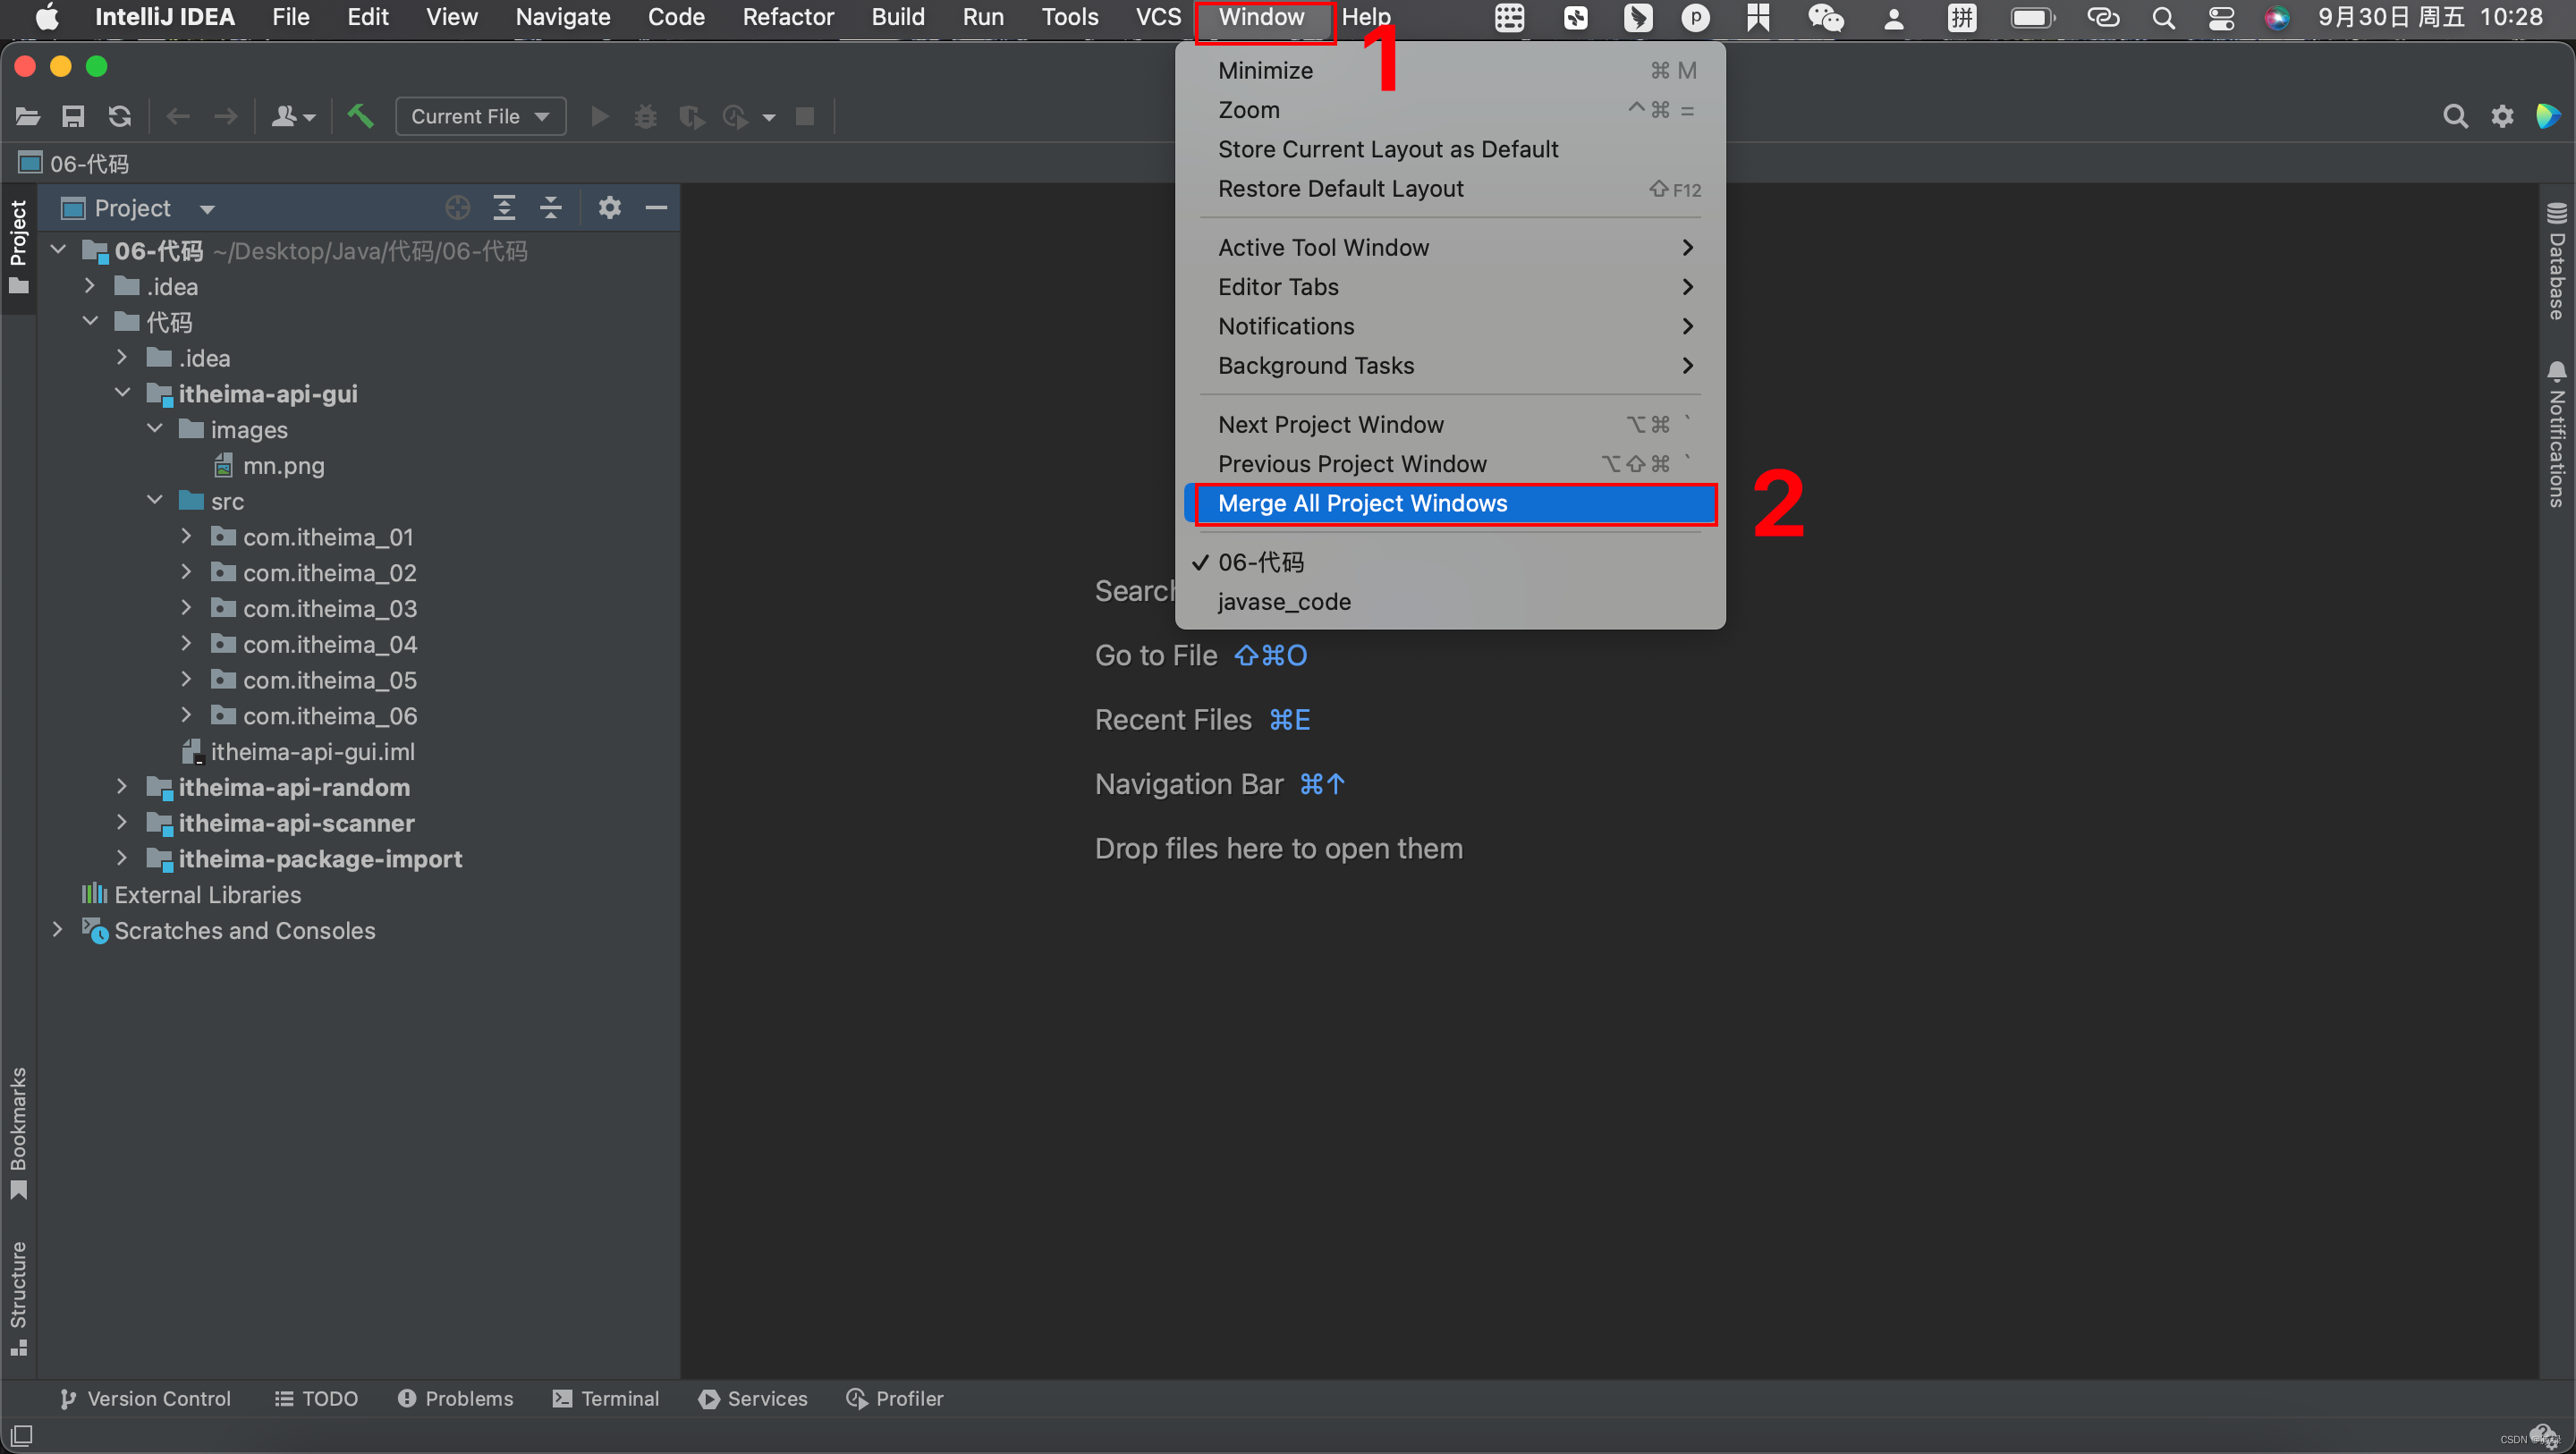Collapse the src folder
Viewport: 2576px width, 1454px height.
[155, 500]
